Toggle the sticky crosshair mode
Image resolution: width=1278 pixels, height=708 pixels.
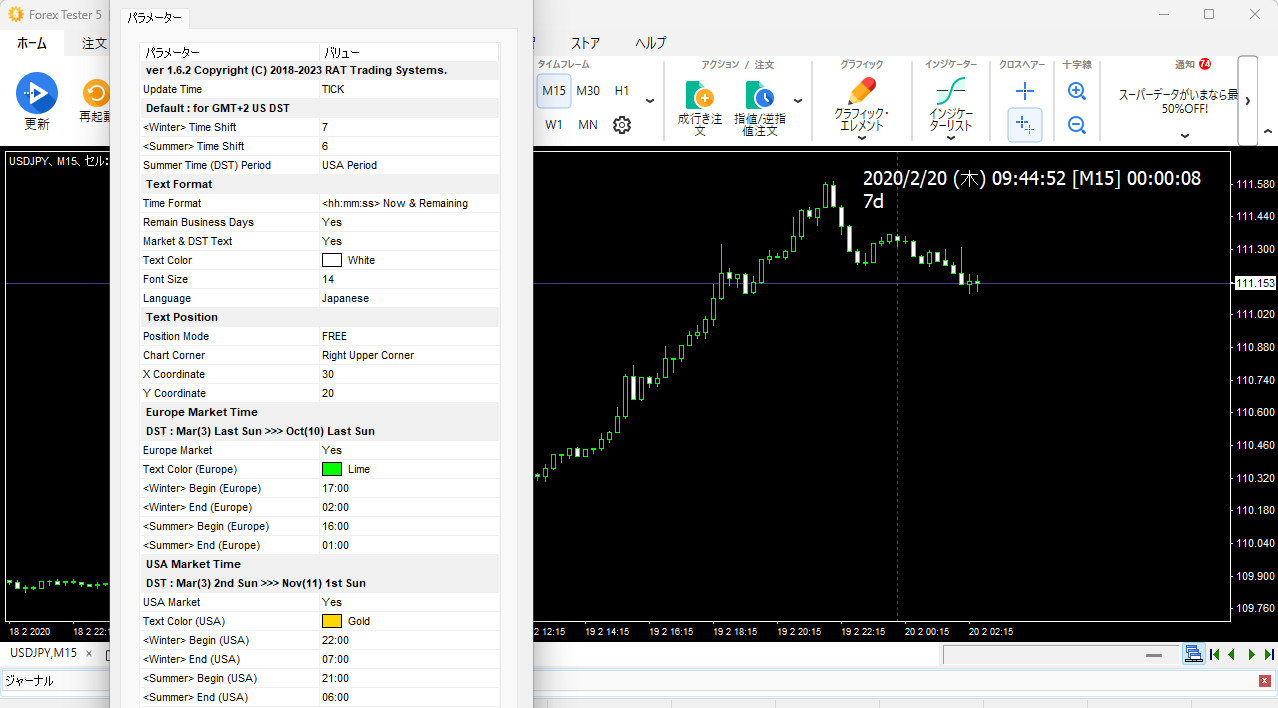coord(1023,125)
